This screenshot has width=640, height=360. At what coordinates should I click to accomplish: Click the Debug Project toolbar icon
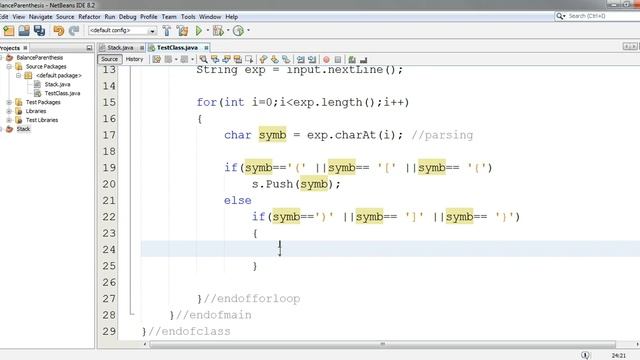tap(218, 31)
